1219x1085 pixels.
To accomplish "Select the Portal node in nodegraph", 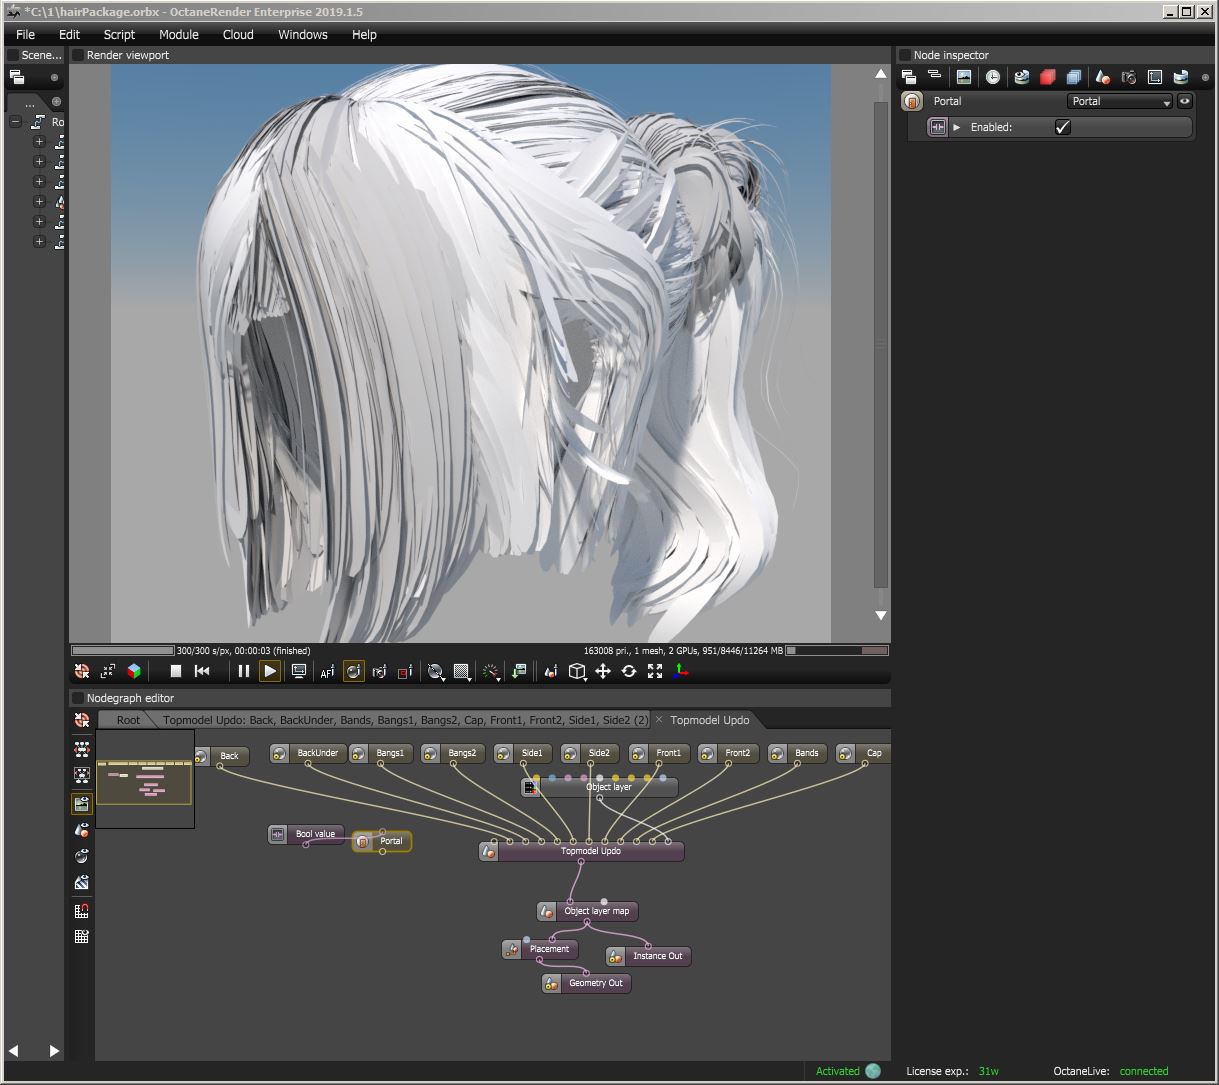I will (382, 842).
